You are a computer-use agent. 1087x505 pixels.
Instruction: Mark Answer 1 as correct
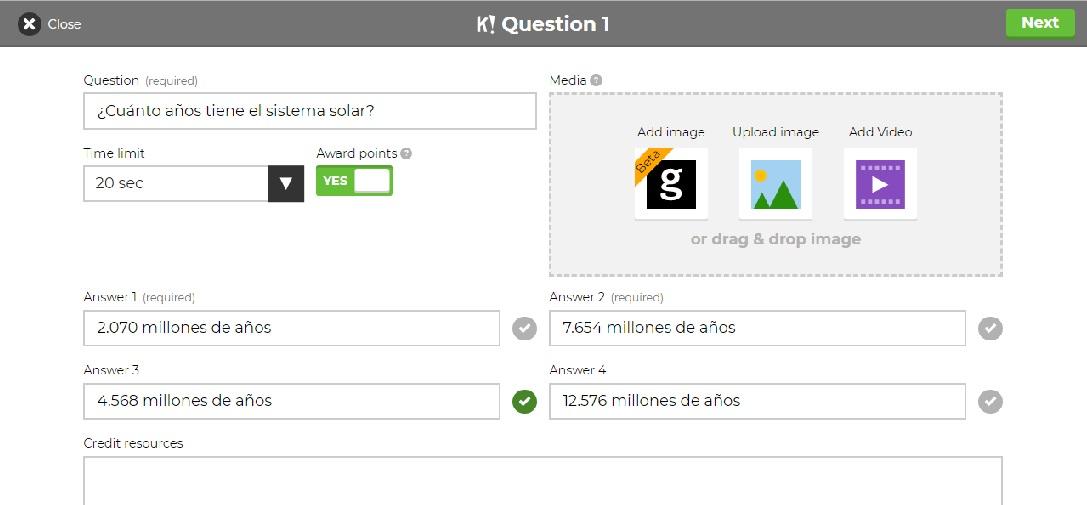[524, 328]
